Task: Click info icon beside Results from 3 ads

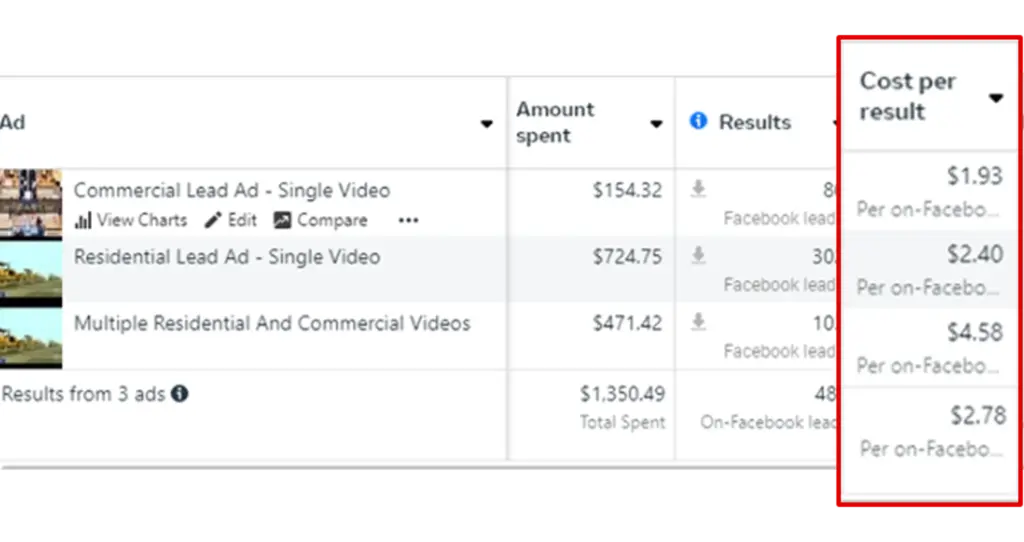Action: click(x=179, y=394)
